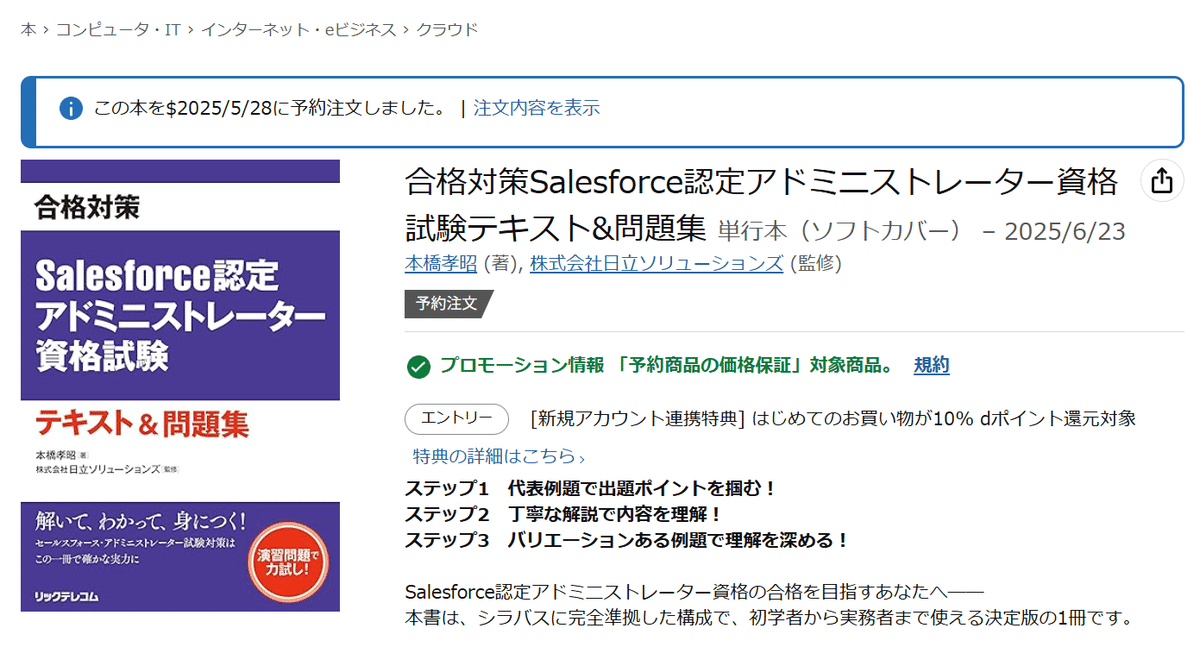Open 特典の詳細はこちら link
This screenshot has width=1200, height=647.
click(x=498, y=457)
